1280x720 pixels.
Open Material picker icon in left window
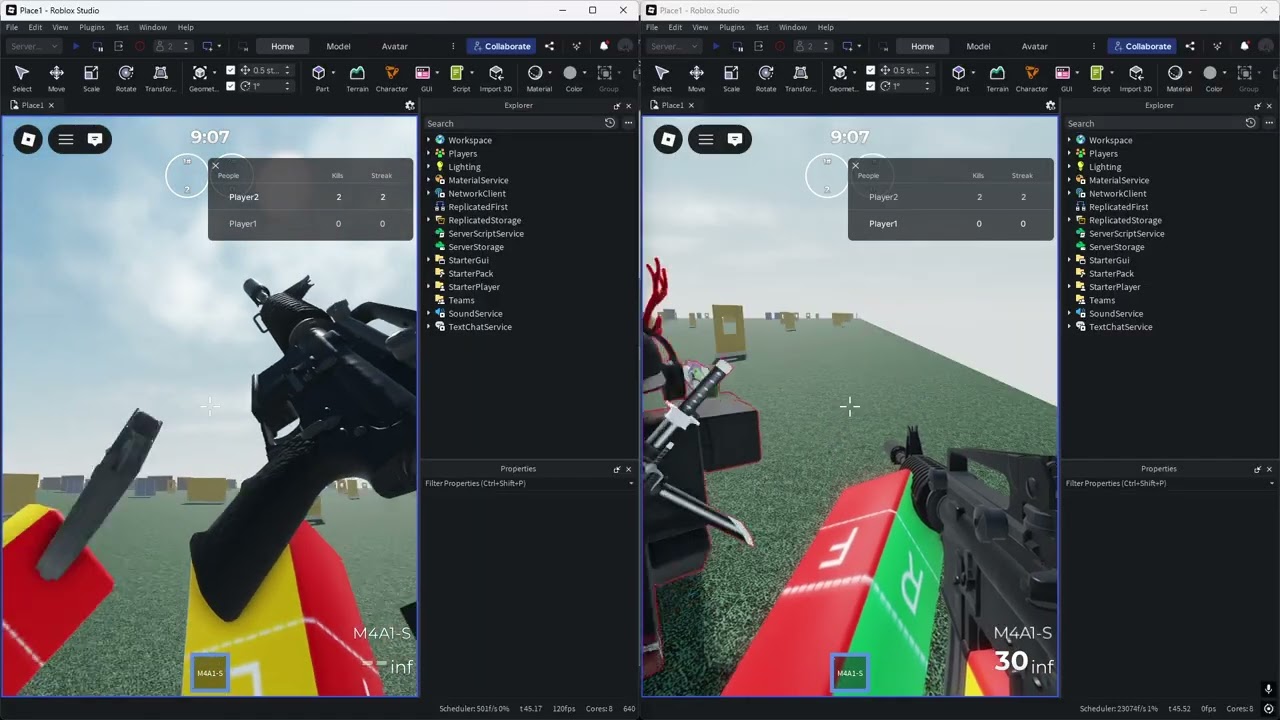(x=535, y=73)
